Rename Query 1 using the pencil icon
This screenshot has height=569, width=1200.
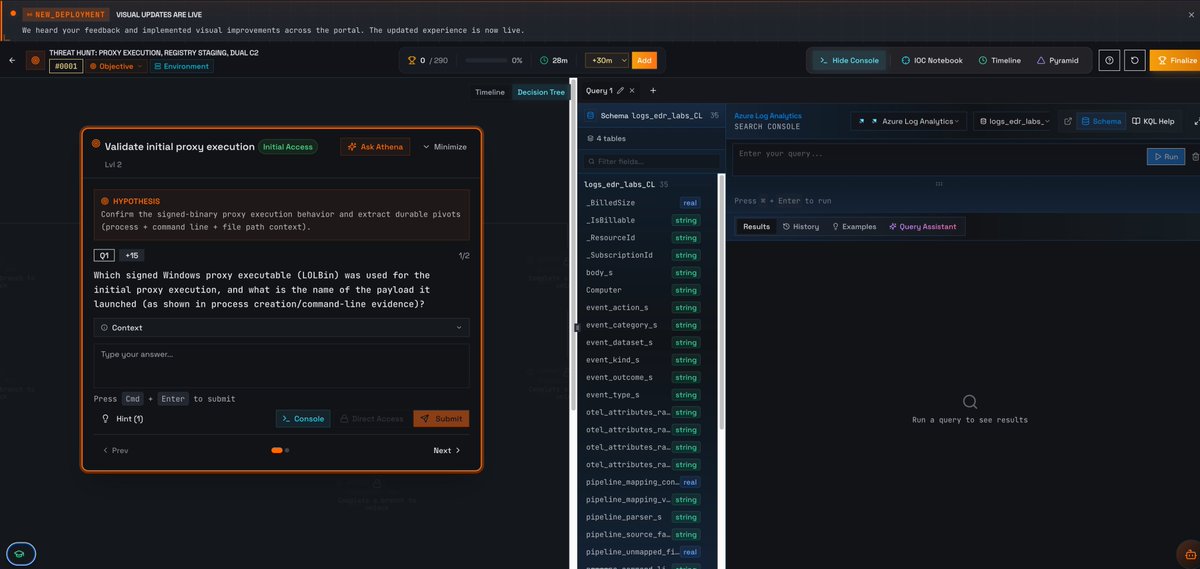pyautogui.click(x=620, y=91)
